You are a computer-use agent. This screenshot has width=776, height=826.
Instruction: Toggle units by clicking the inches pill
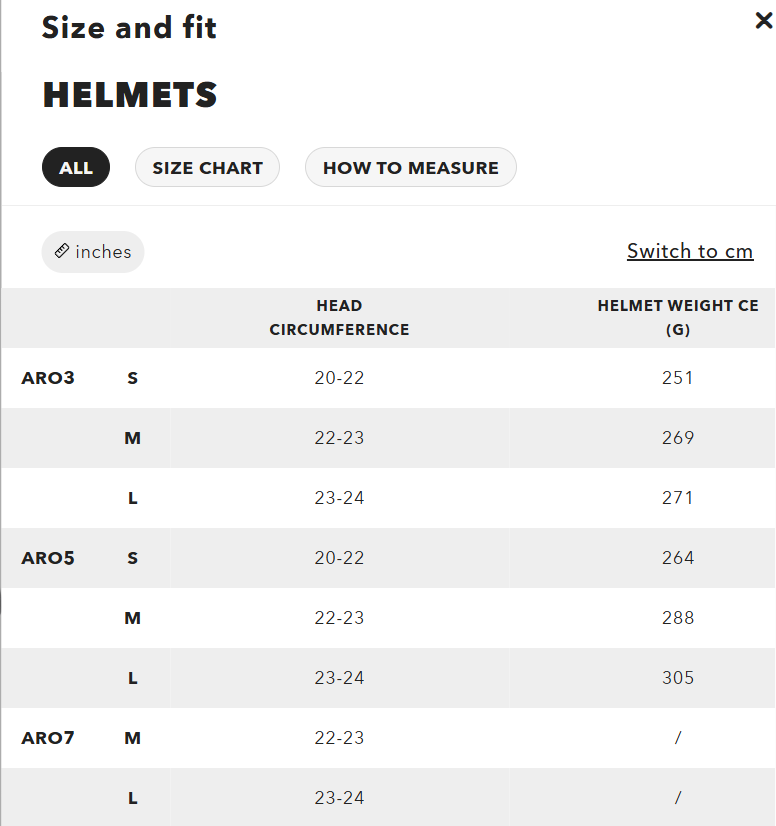93,252
